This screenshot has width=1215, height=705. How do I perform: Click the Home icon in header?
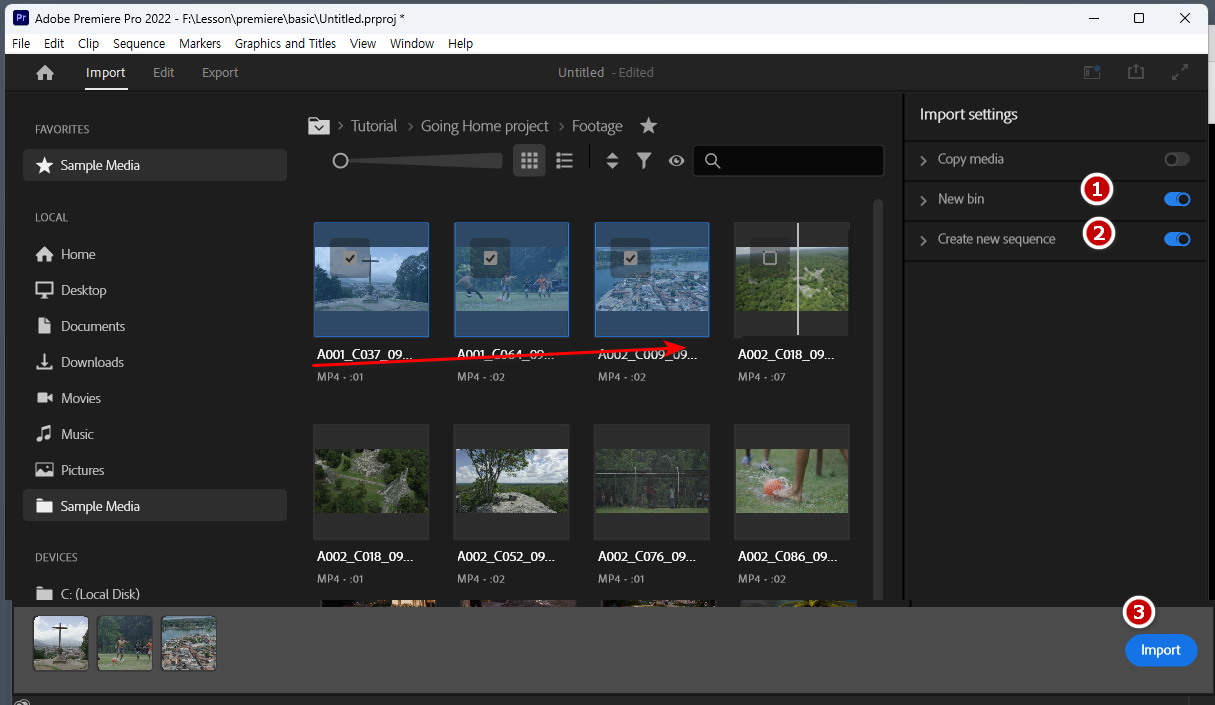45,73
